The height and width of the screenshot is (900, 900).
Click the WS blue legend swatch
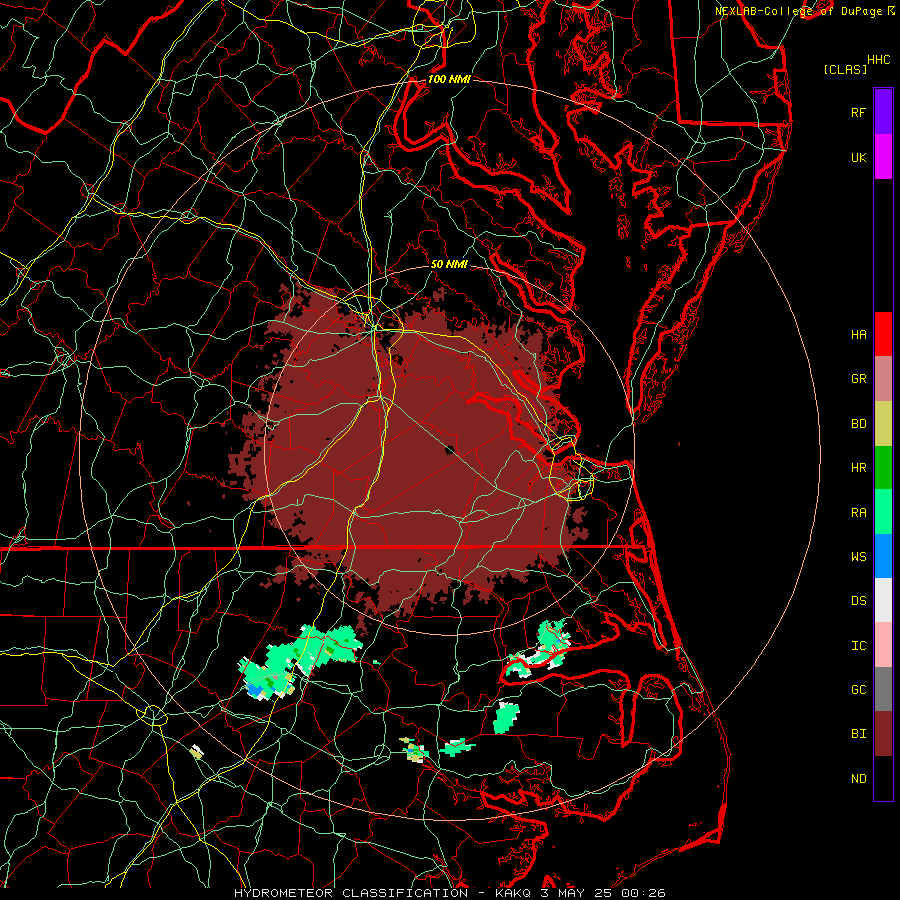(x=883, y=556)
